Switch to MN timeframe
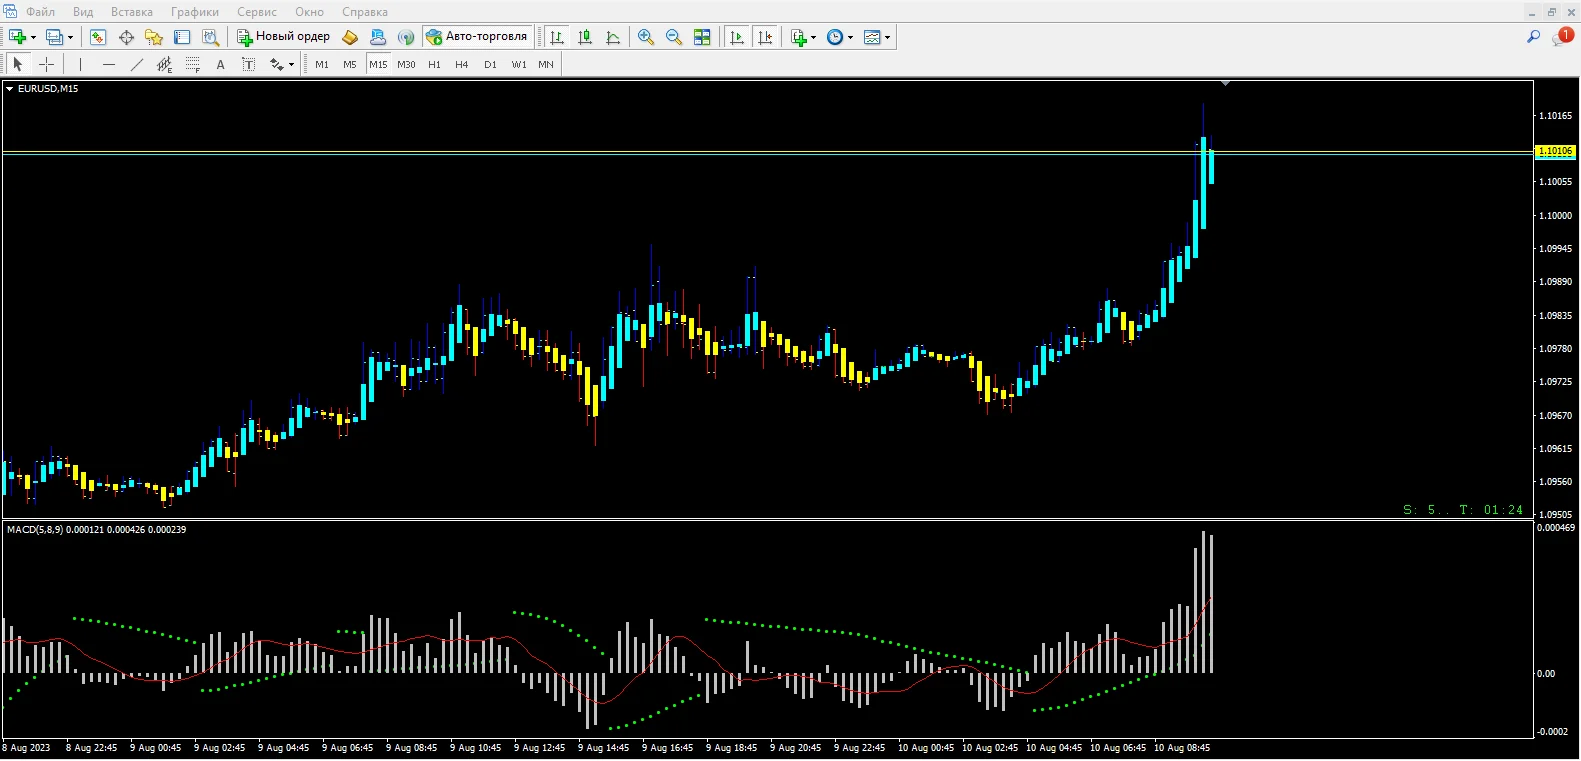Viewport: 1581px width, 761px height. coord(546,64)
